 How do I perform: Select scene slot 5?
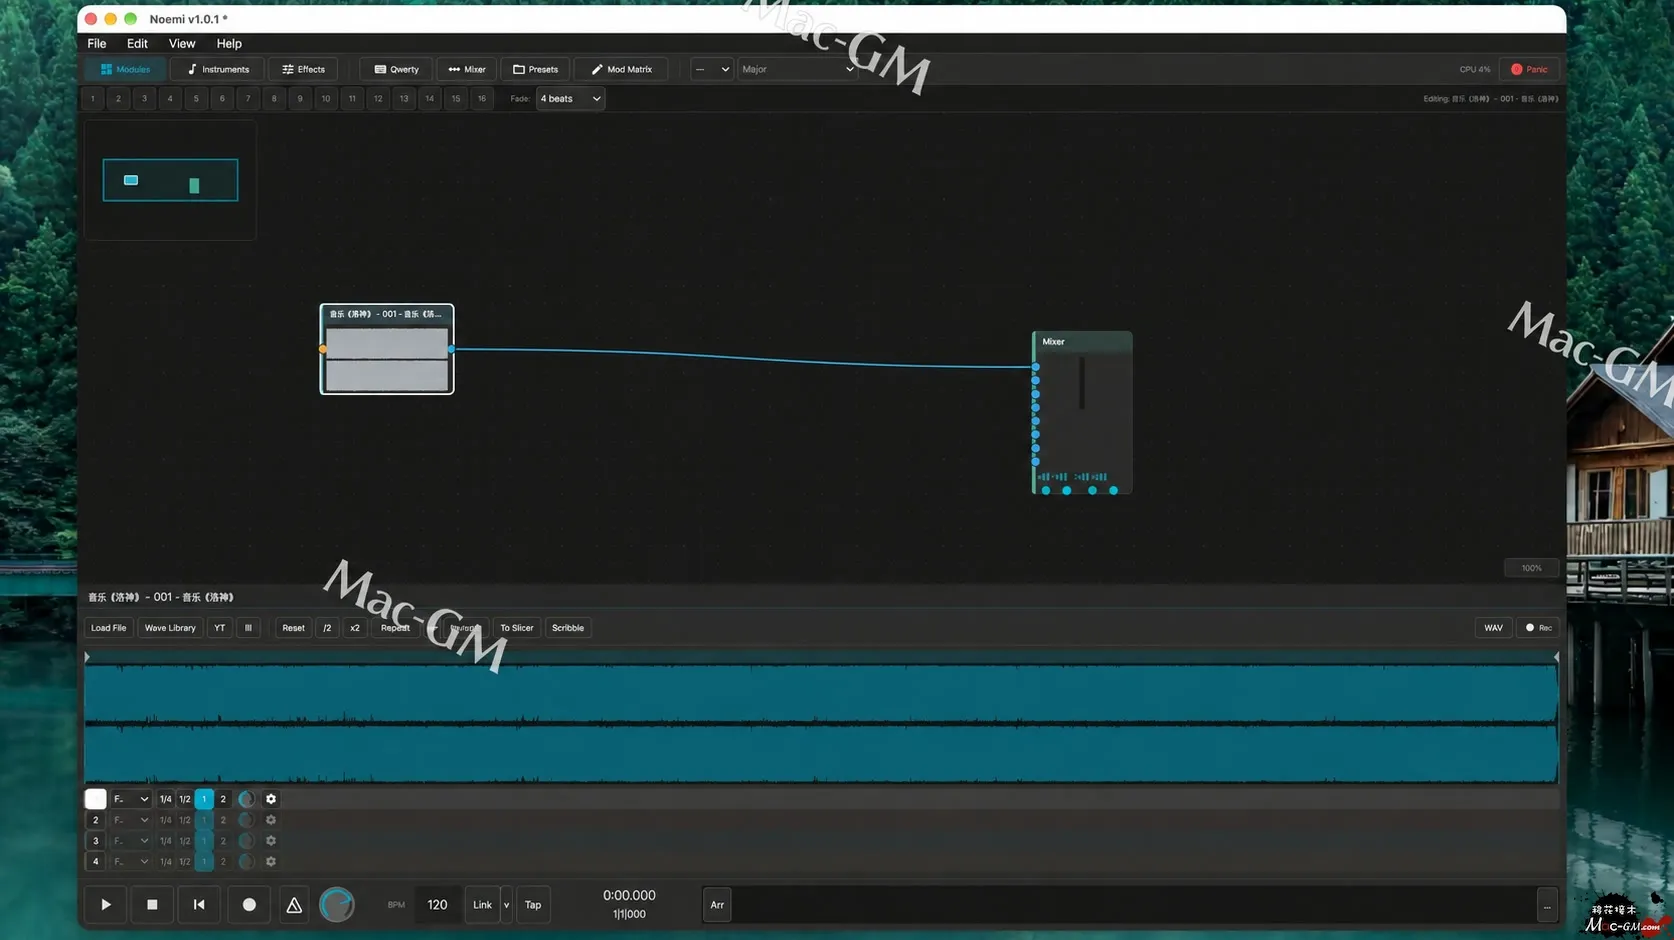pos(196,98)
